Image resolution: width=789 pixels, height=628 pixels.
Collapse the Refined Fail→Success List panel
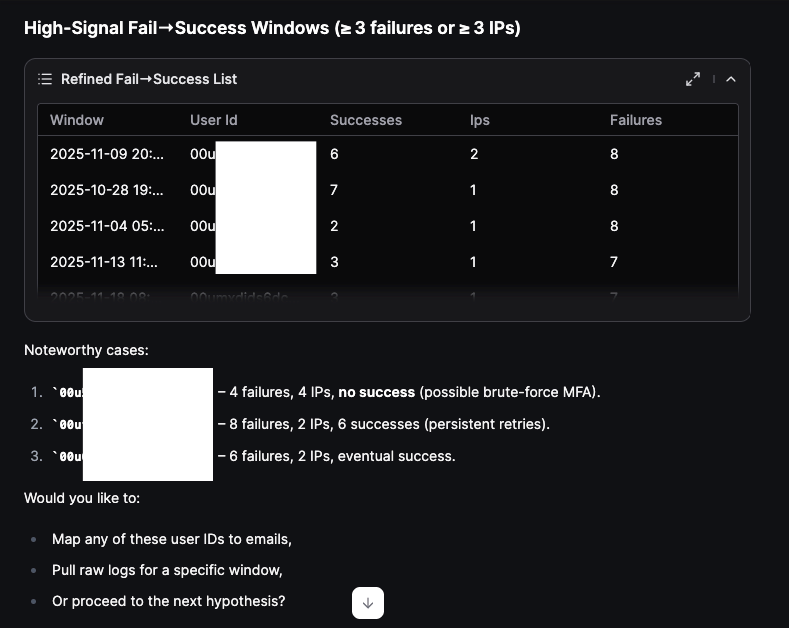731,79
